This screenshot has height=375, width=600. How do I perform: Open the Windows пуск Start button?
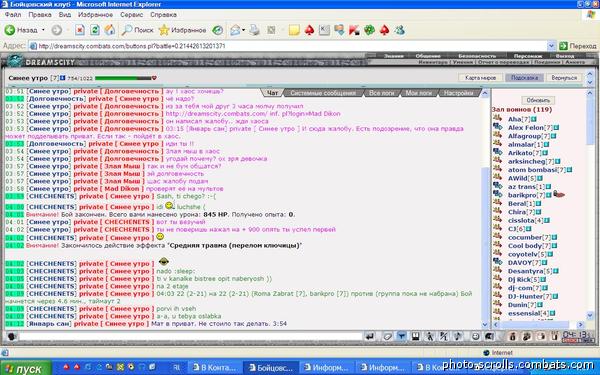[25, 368]
